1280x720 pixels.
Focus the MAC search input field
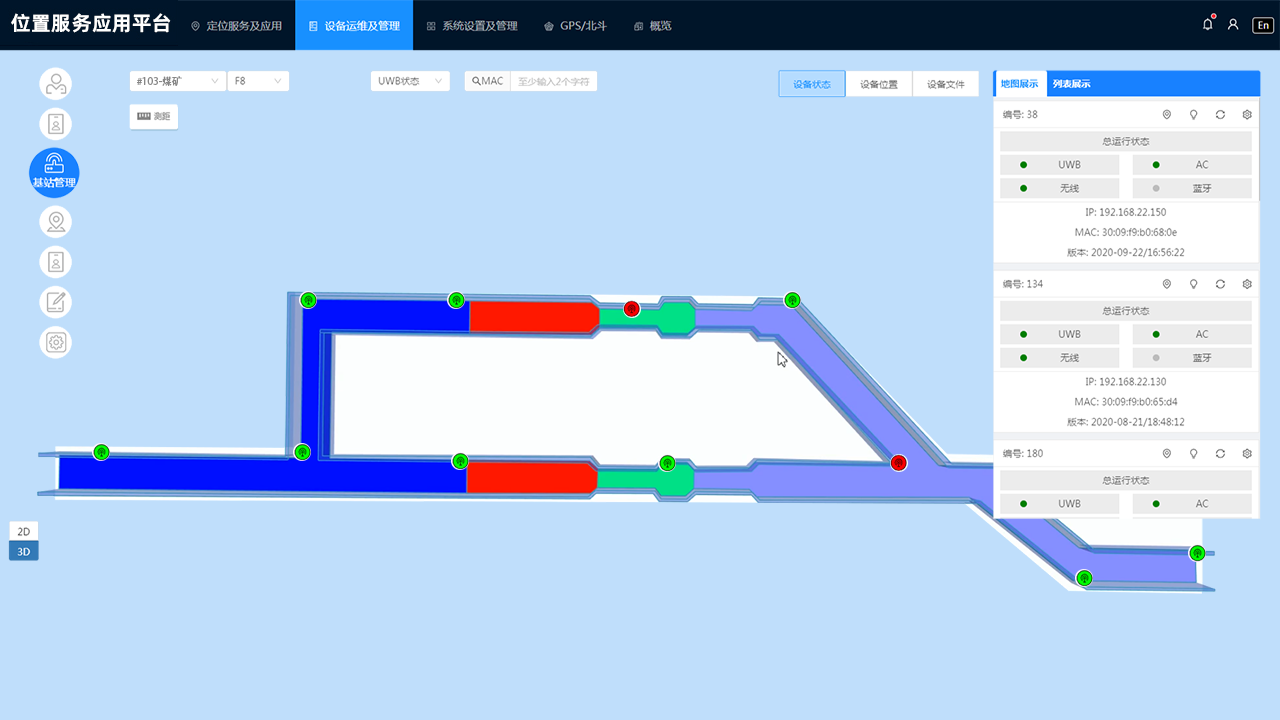[x=553, y=81]
